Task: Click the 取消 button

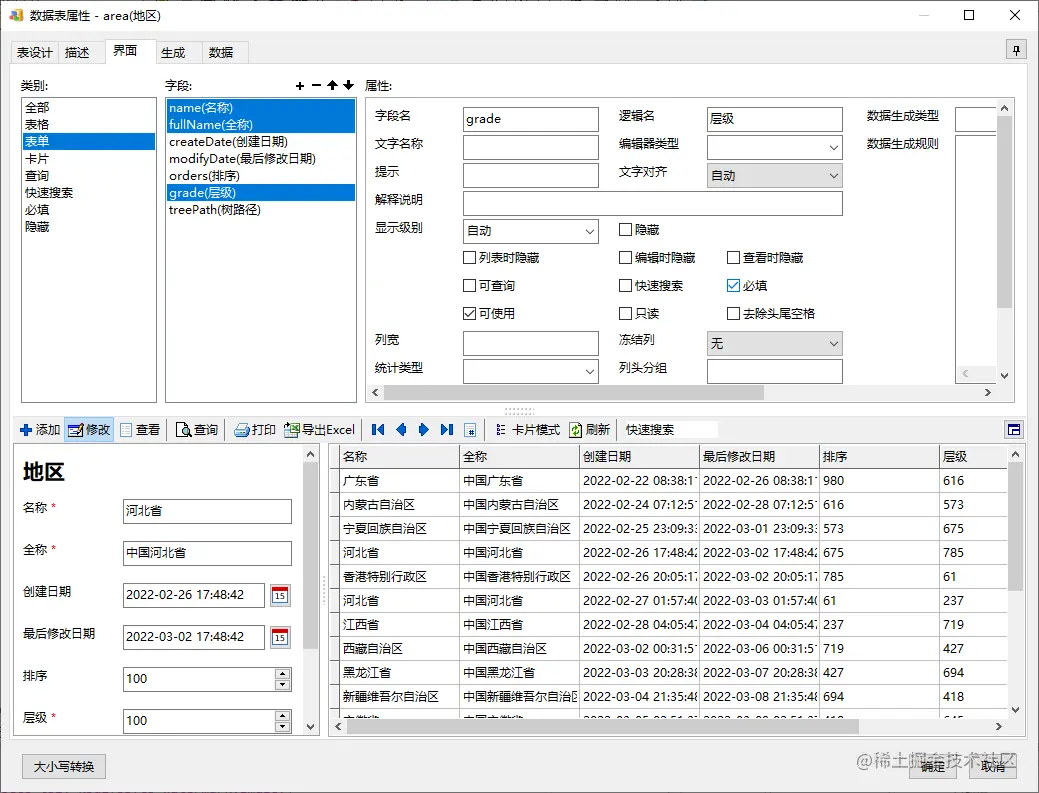Action: click(x=993, y=767)
